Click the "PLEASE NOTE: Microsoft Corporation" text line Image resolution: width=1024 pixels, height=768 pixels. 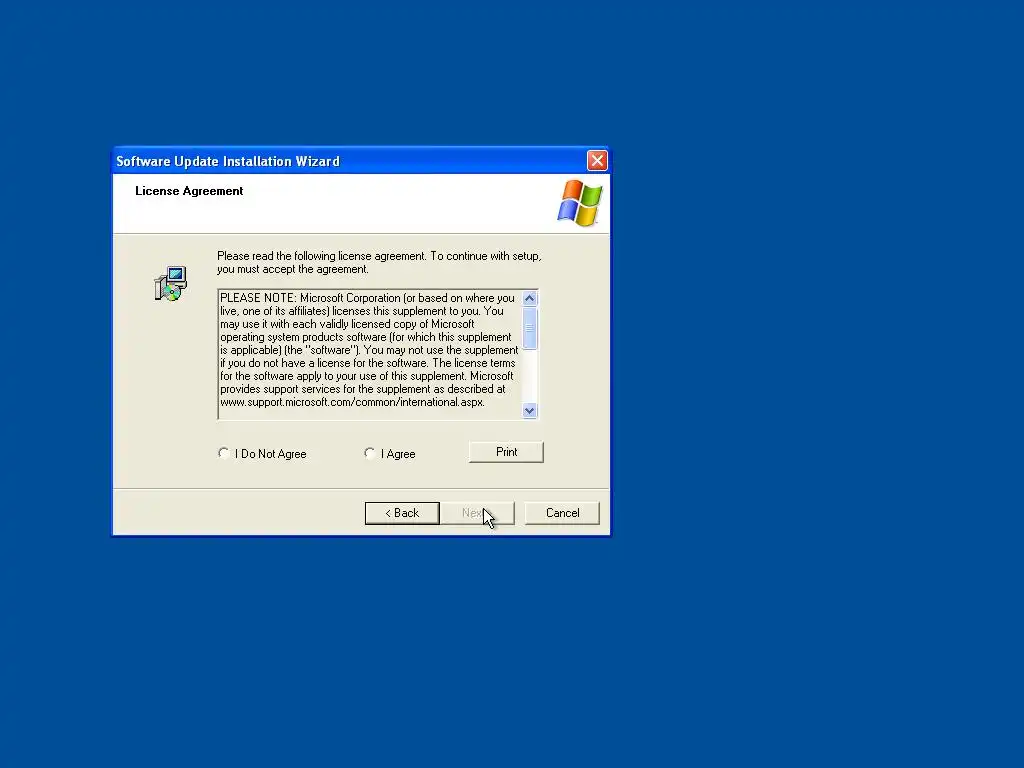coord(367,298)
